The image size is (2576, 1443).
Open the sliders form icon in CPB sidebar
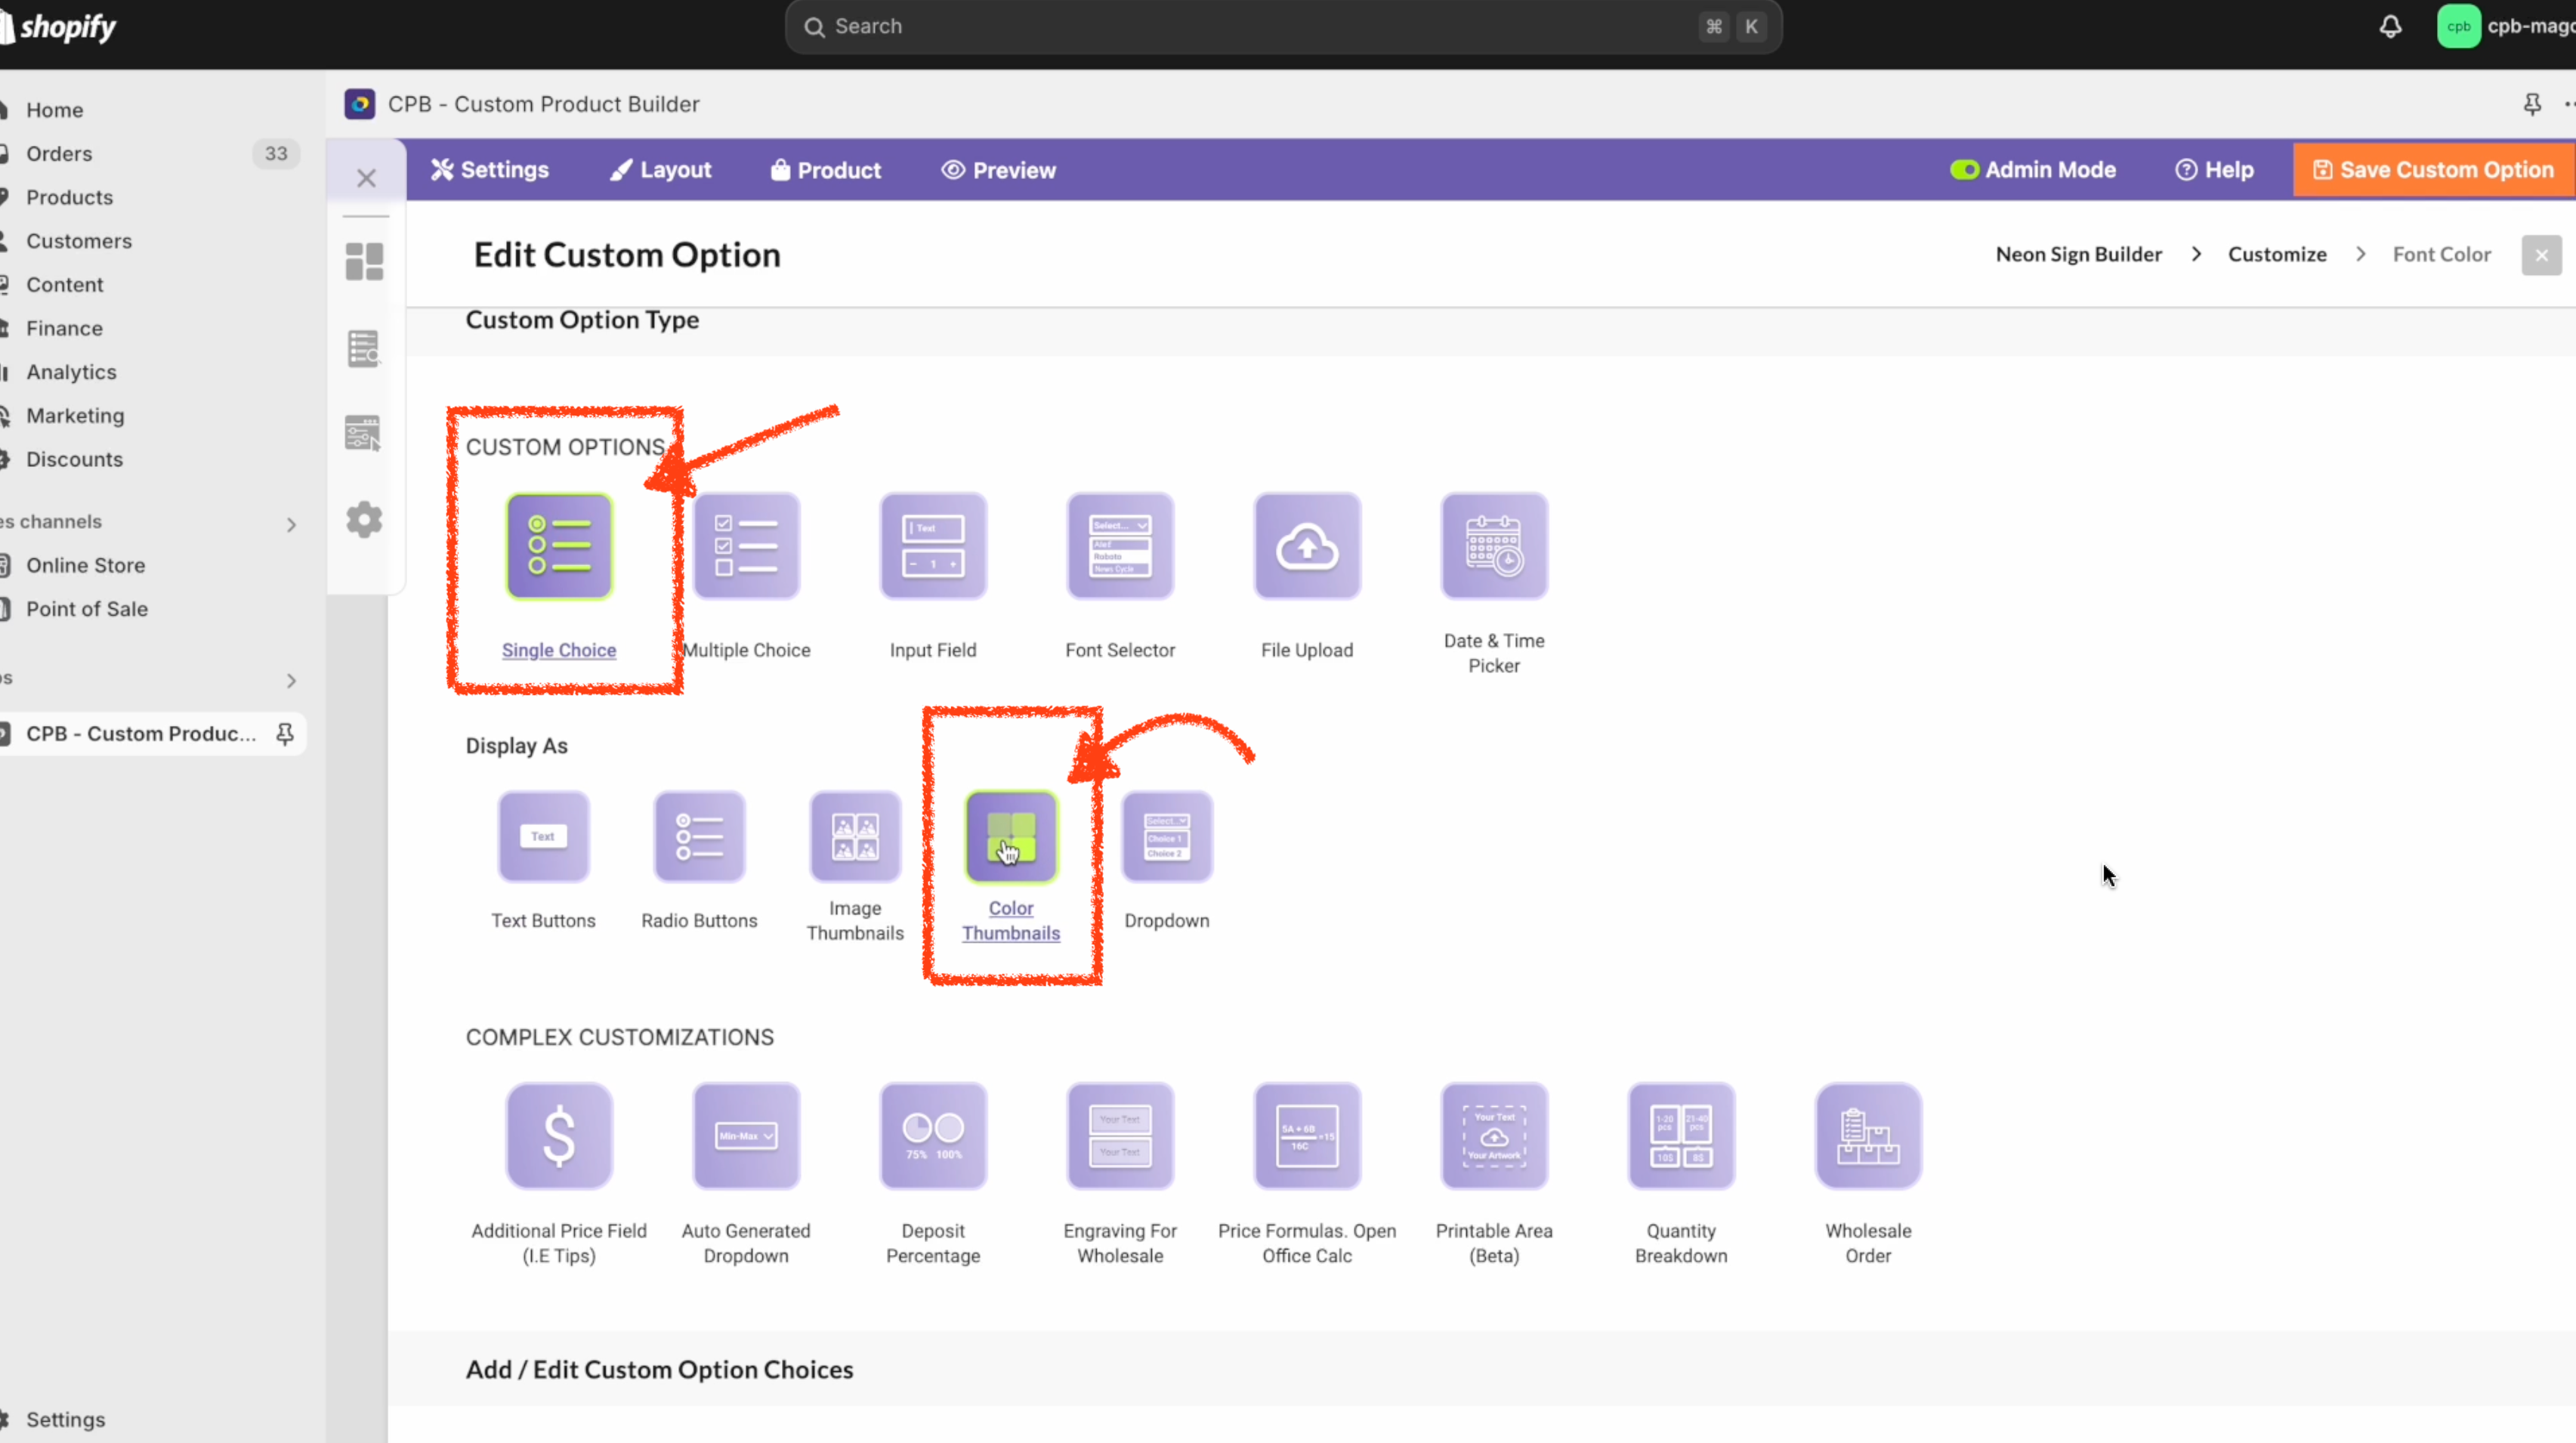[364, 434]
